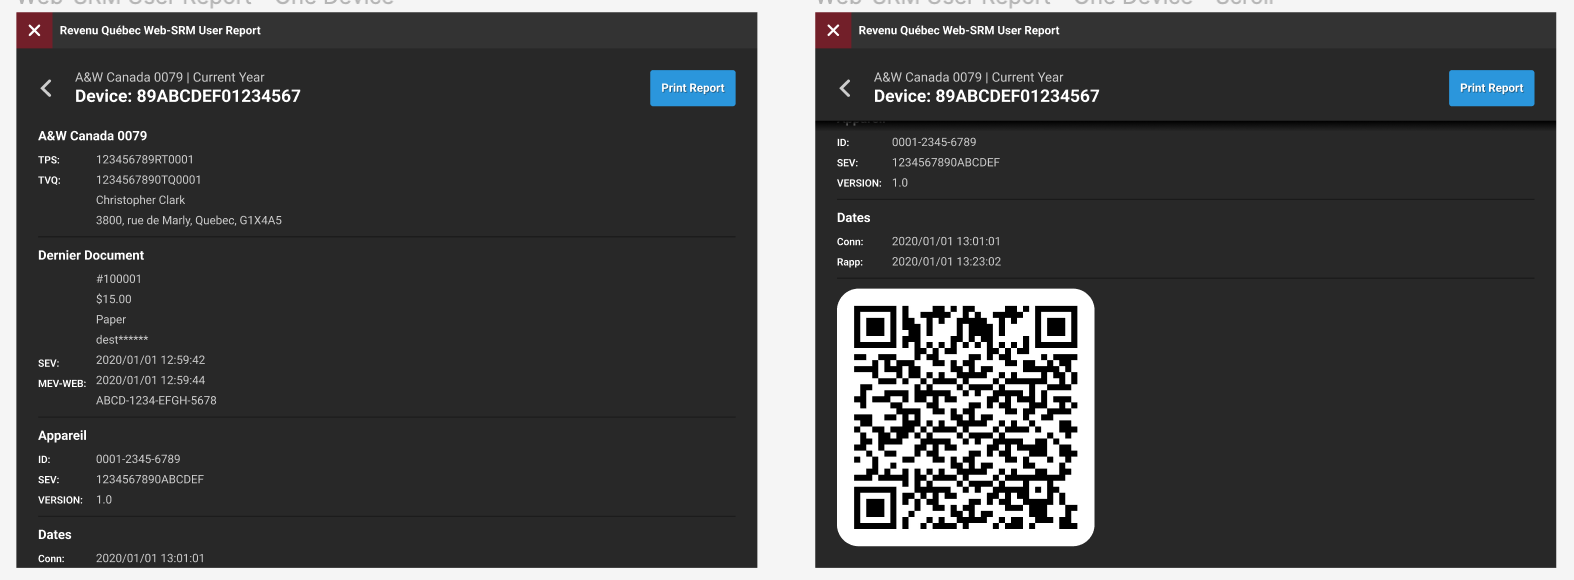Viewport: 1574px width, 580px height.
Task: Select the TPS number 123456789RT0001
Action: click(145, 160)
